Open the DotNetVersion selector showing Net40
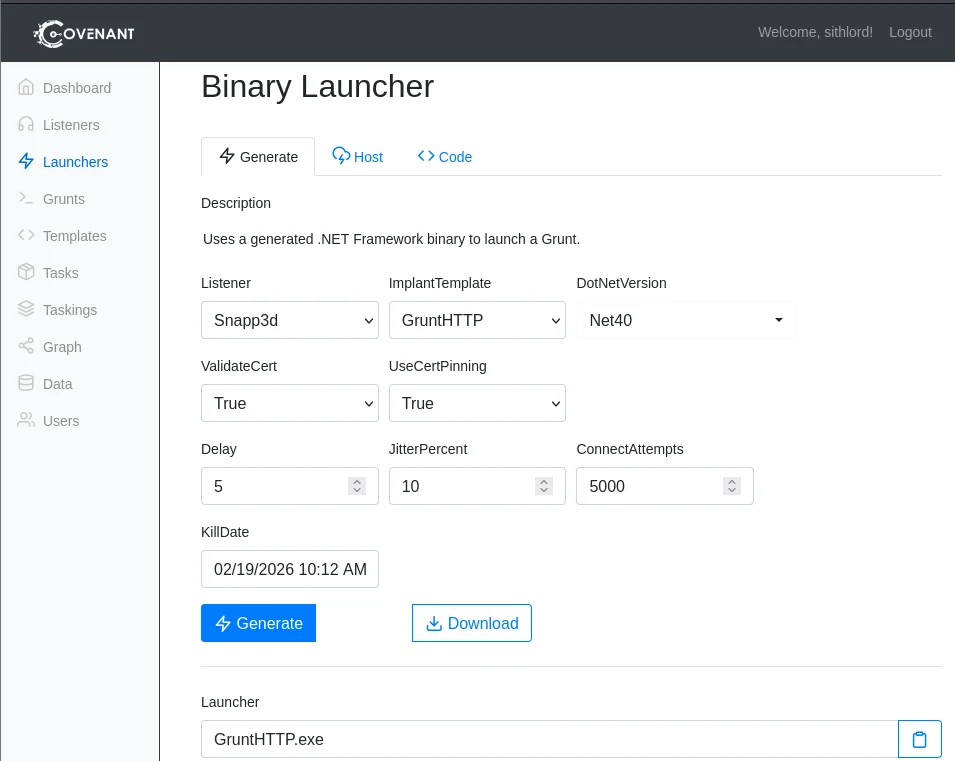The width and height of the screenshot is (955, 761). point(685,320)
